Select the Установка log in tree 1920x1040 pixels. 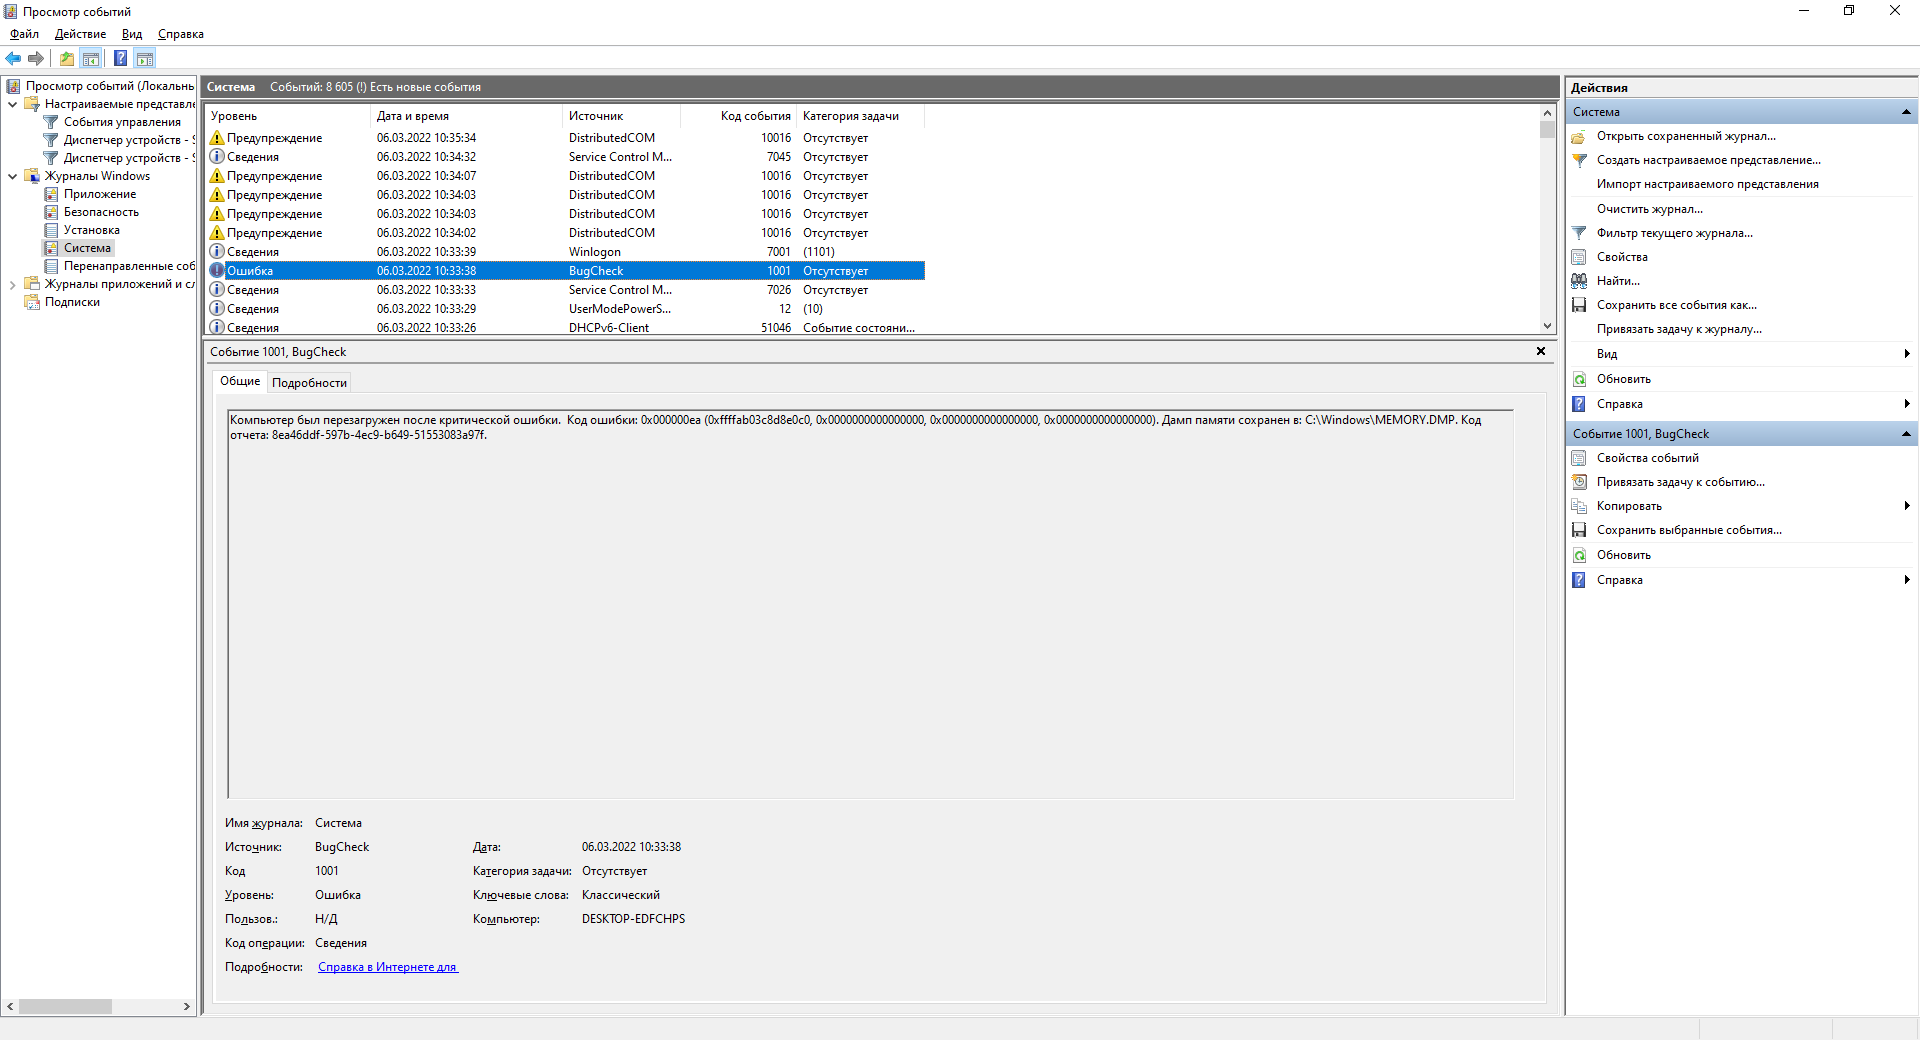pyautogui.click(x=92, y=230)
